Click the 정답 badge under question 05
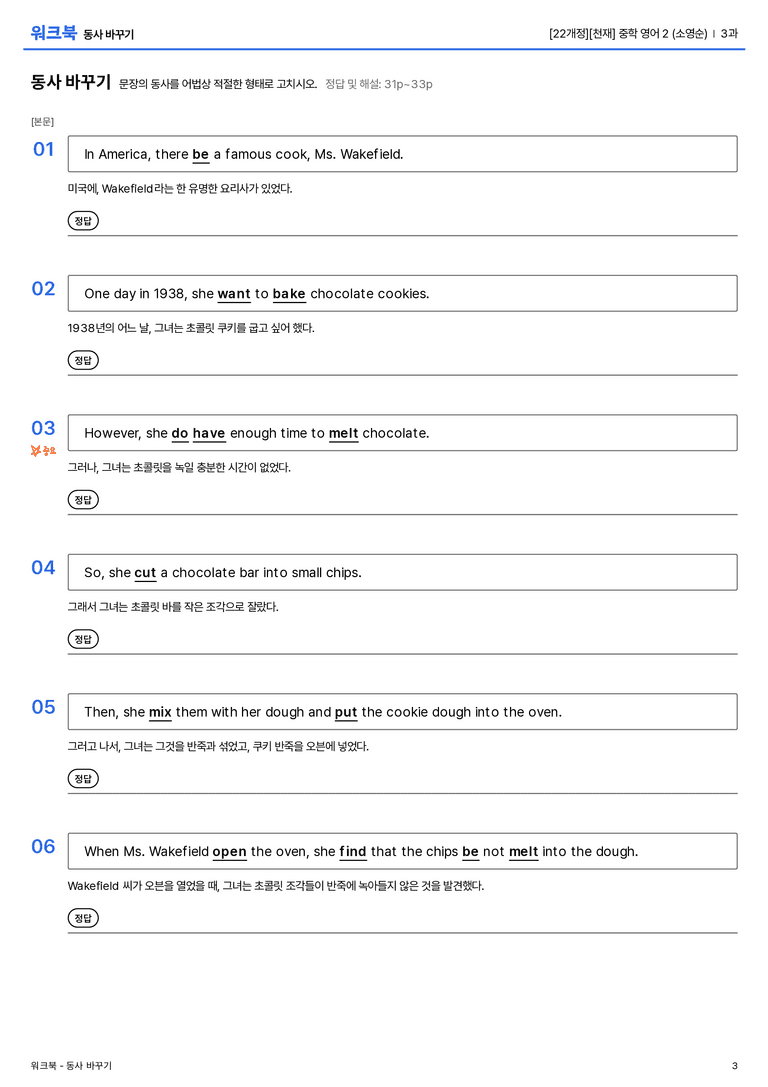The height and width of the screenshot is (1087, 768). coord(83,778)
